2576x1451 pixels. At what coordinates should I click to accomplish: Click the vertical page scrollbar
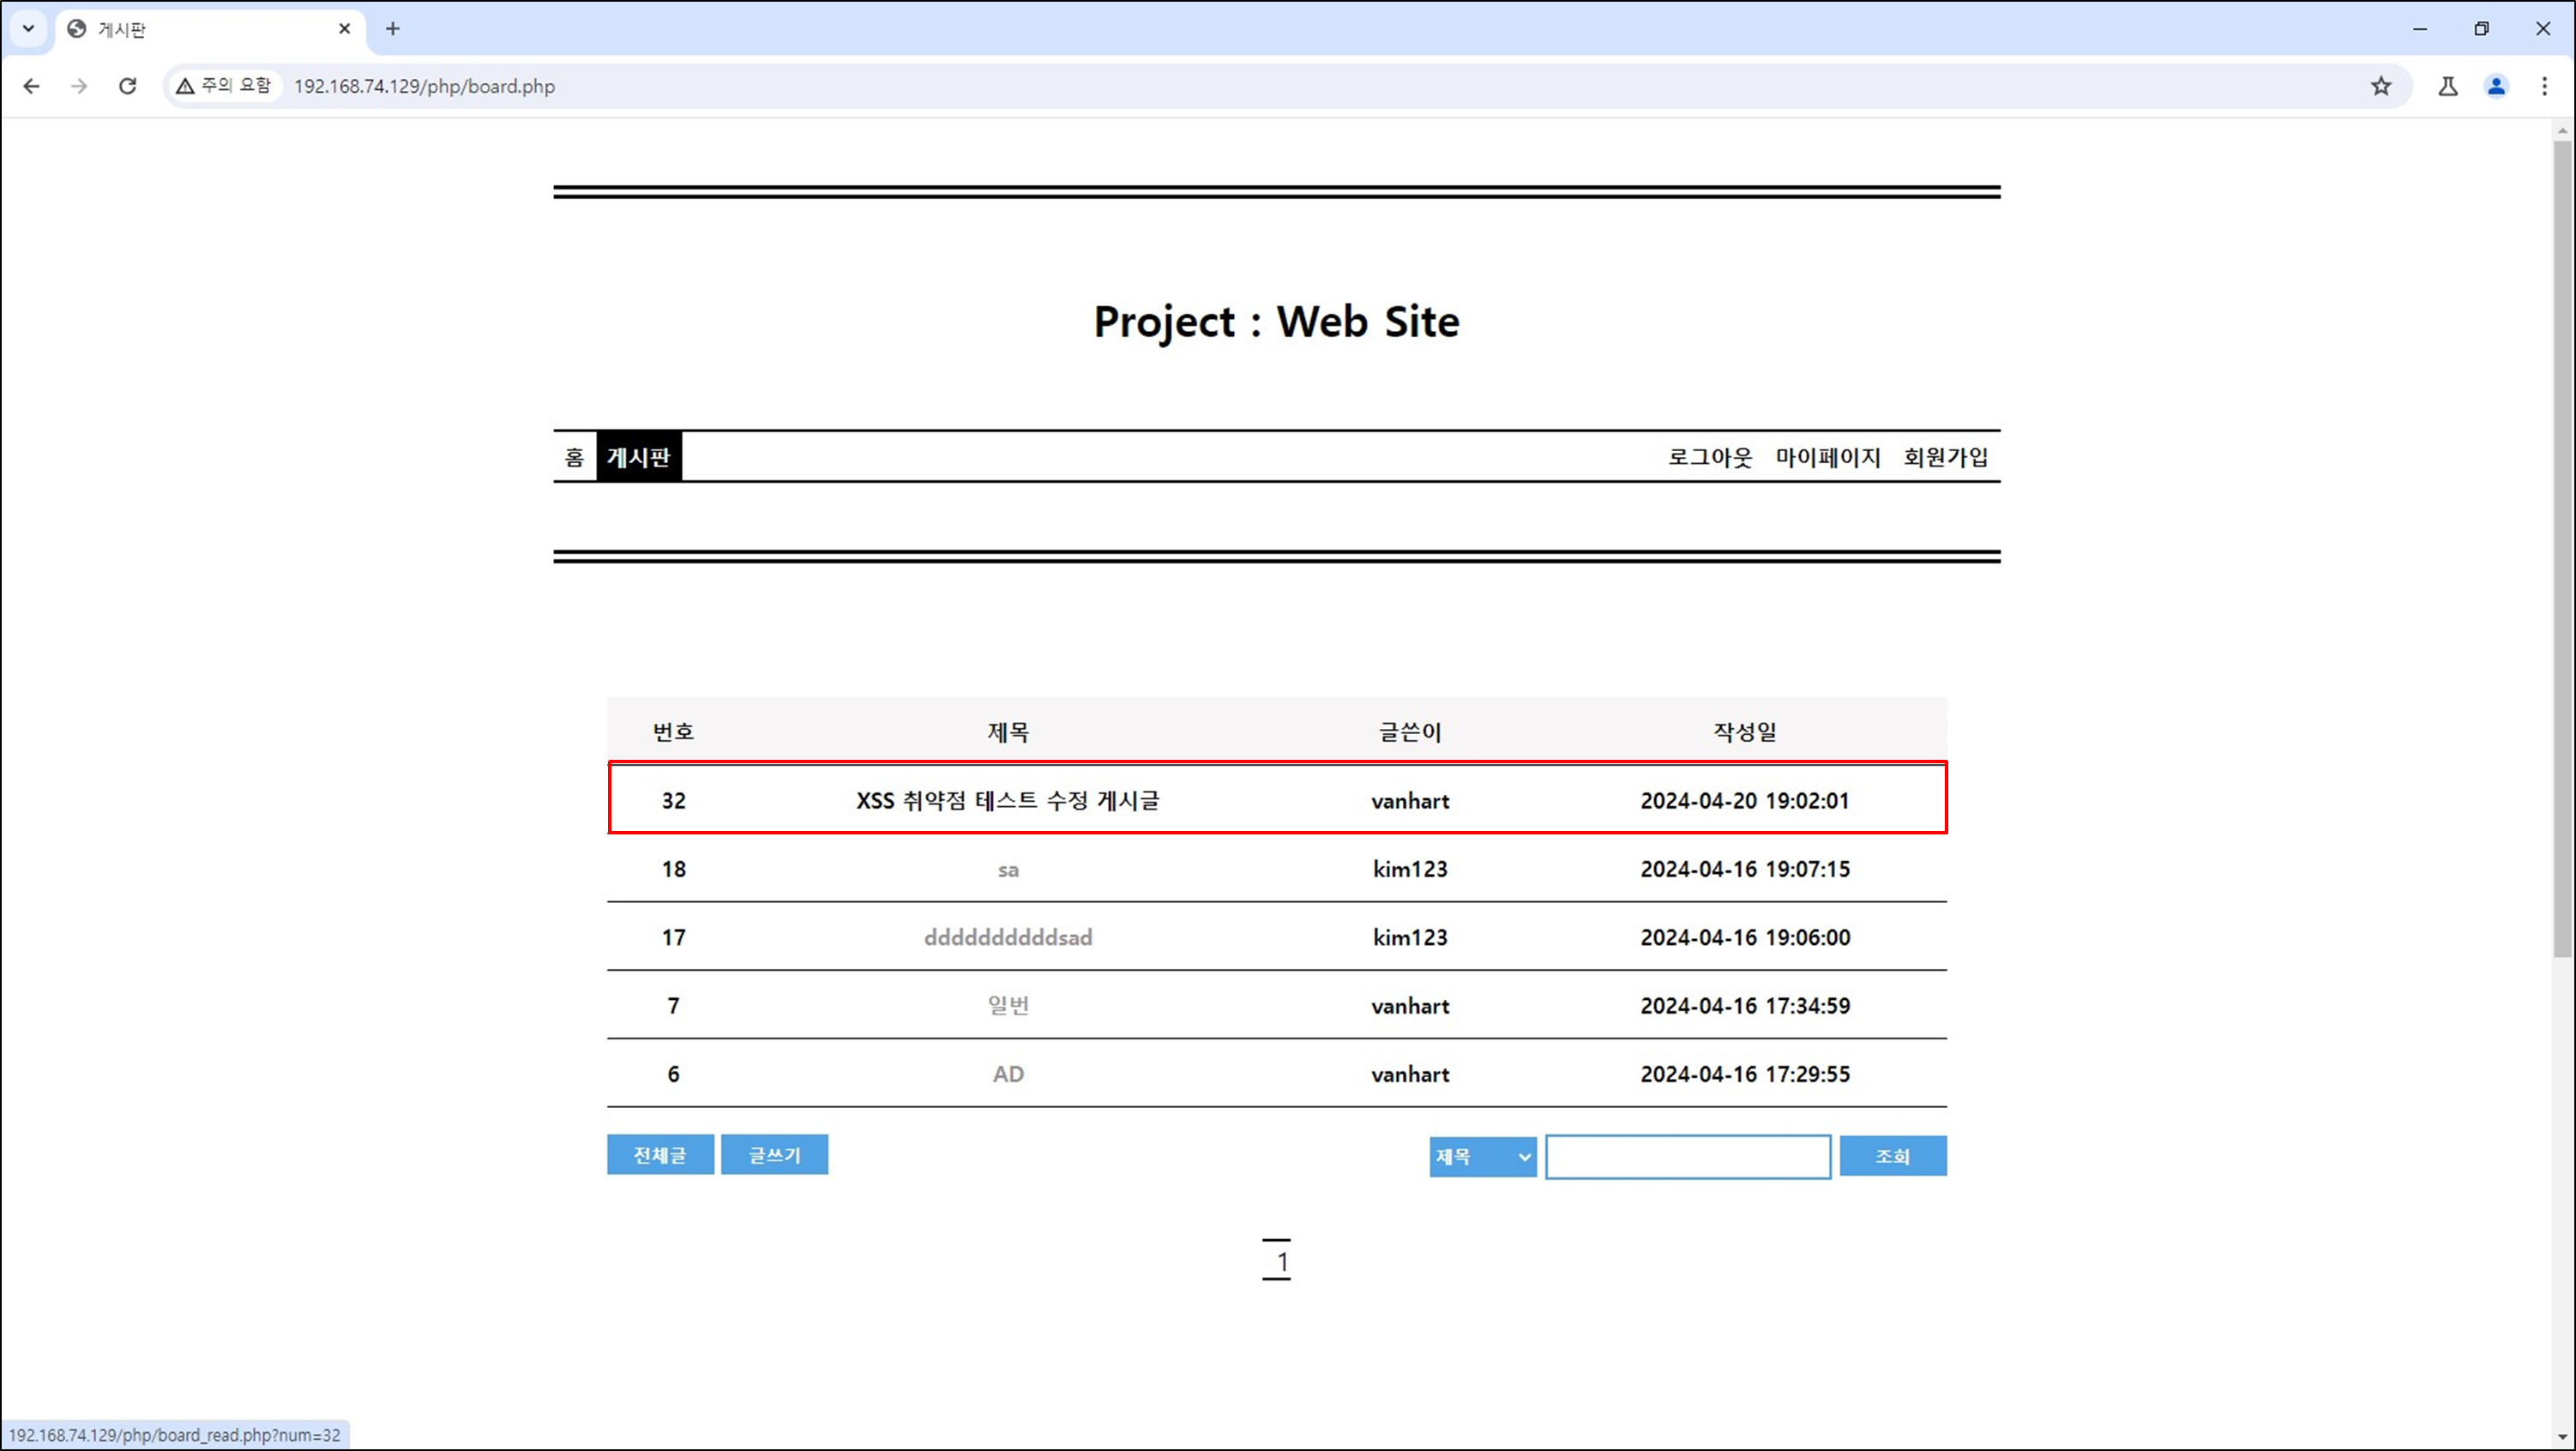pyautogui.click(x=2562, y=550)
